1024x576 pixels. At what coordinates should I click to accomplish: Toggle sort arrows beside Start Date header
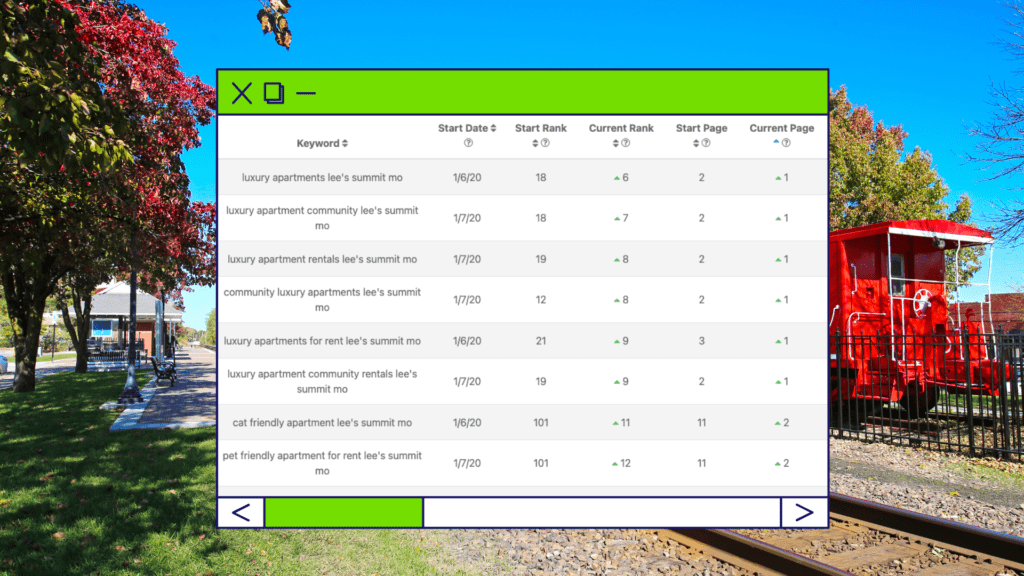coord(493,129)
